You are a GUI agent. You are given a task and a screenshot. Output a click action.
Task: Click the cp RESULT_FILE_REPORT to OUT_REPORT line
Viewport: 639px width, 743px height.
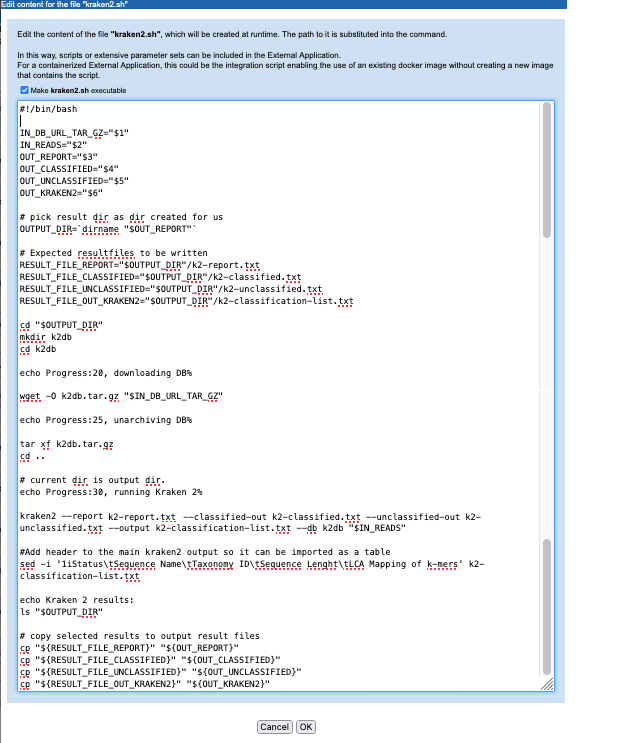point(129,648)
